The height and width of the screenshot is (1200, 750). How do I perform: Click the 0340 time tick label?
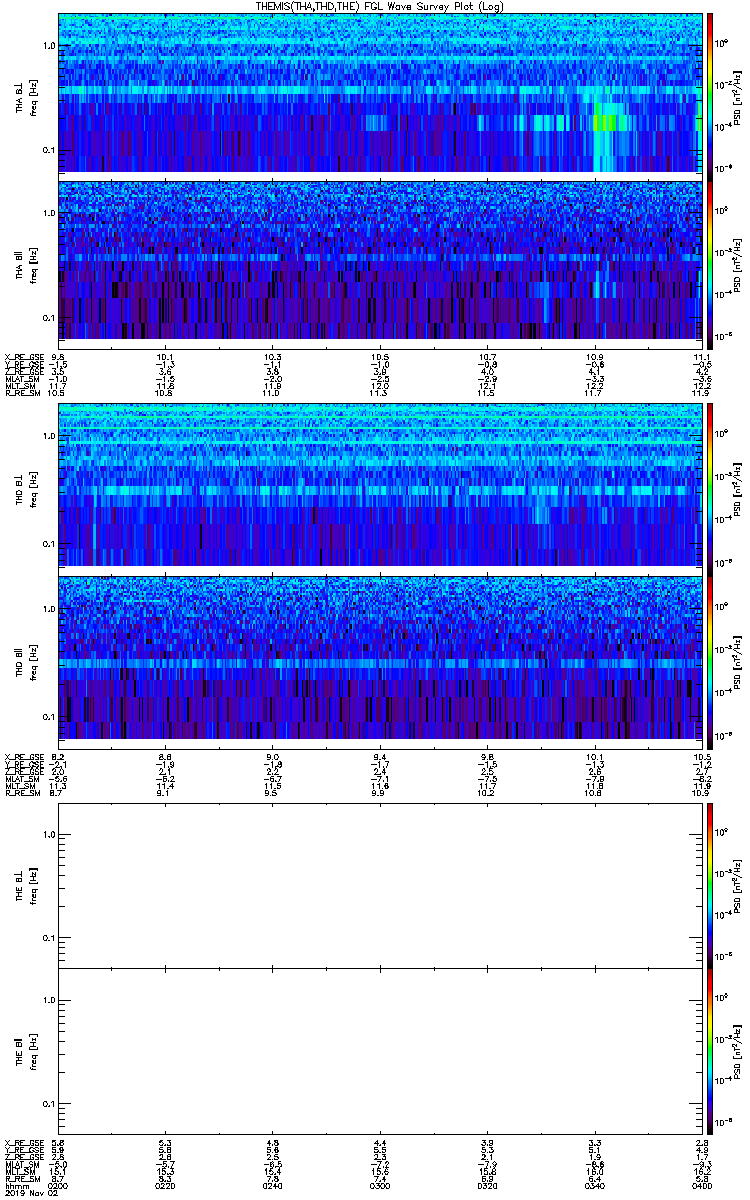pyautogui.click(x=595, y=1186)
